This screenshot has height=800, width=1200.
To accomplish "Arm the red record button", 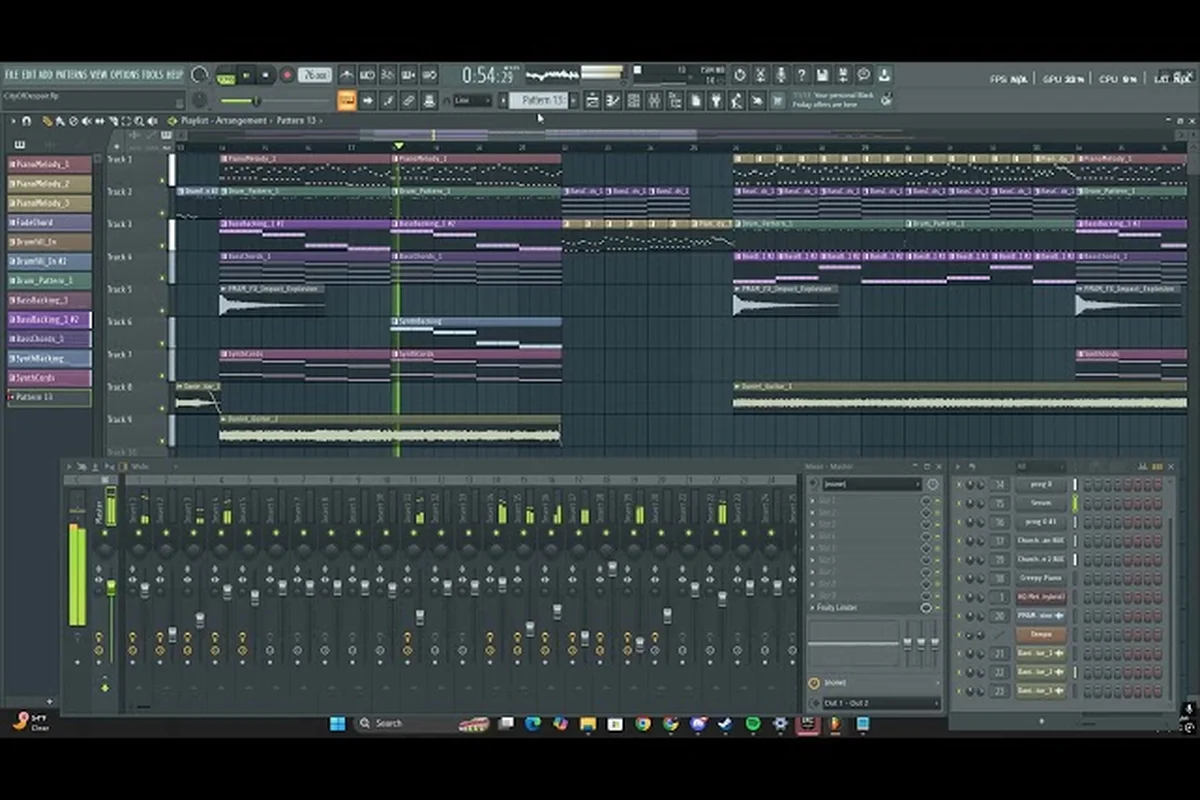I will [287, 75].
